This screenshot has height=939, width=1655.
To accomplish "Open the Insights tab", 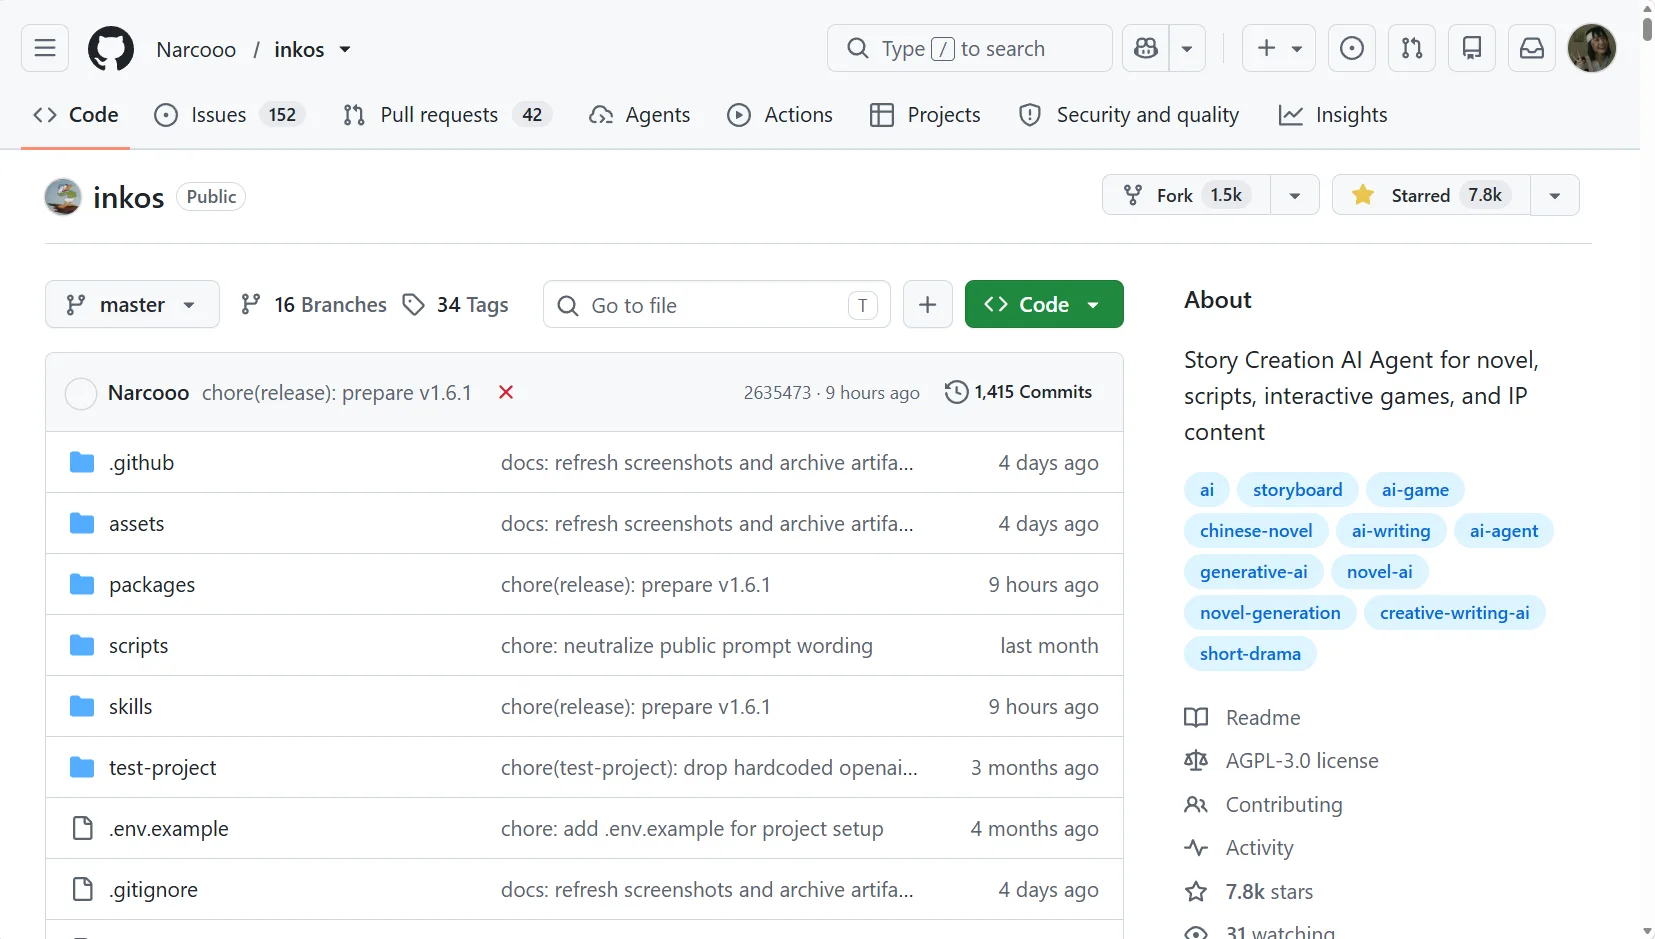I will click(x=1333, y=115).
